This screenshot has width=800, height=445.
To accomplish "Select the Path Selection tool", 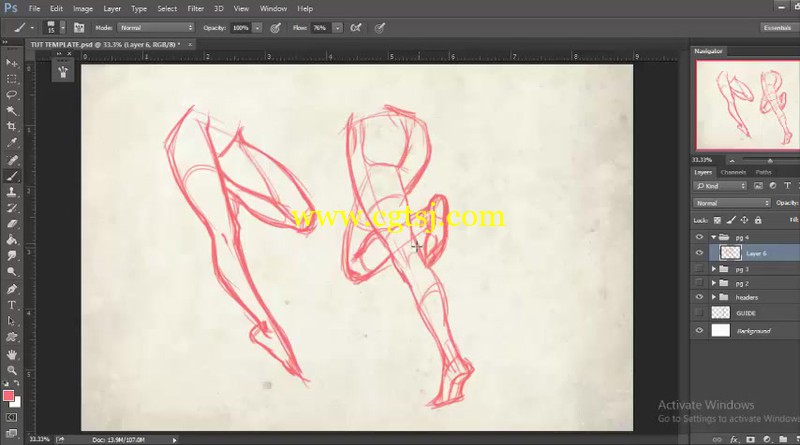I will (11, 321).
